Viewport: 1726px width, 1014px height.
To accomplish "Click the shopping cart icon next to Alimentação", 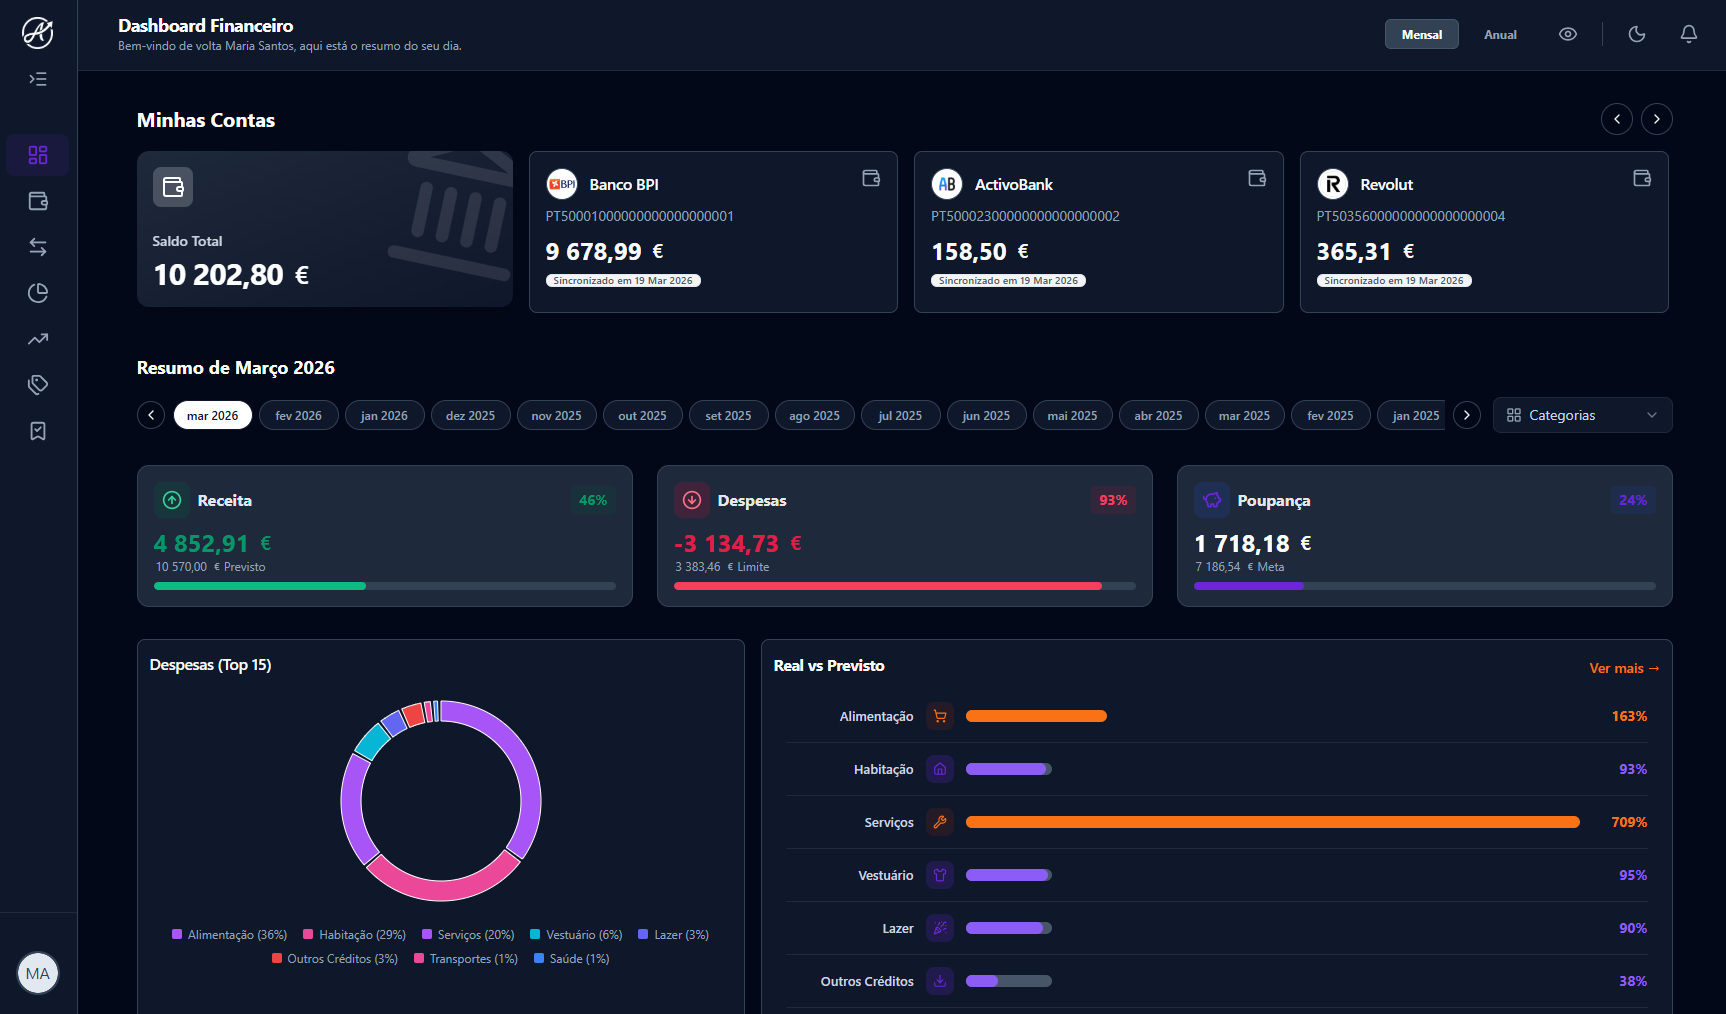I will (x=939, y=716).
